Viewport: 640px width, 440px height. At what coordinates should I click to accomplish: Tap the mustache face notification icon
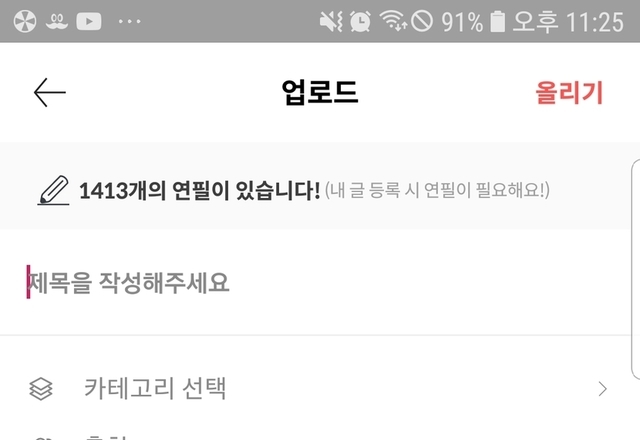[57, 22]
